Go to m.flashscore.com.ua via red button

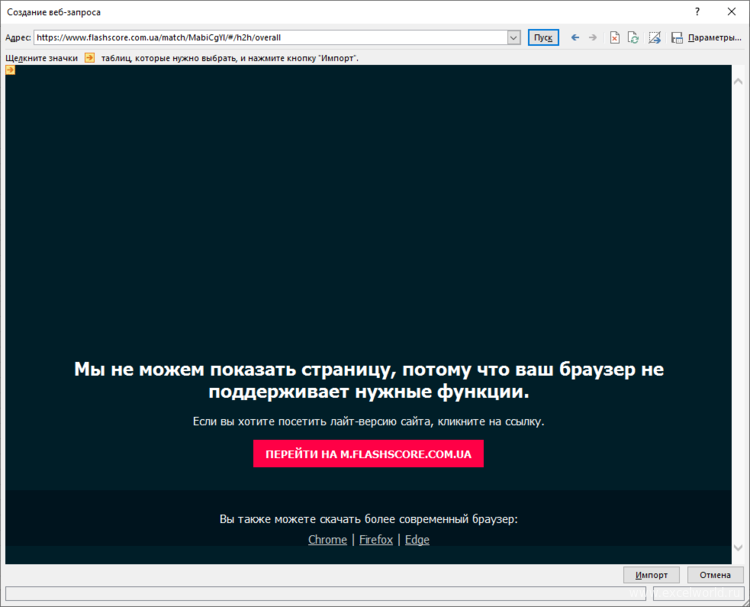point(368,453)
